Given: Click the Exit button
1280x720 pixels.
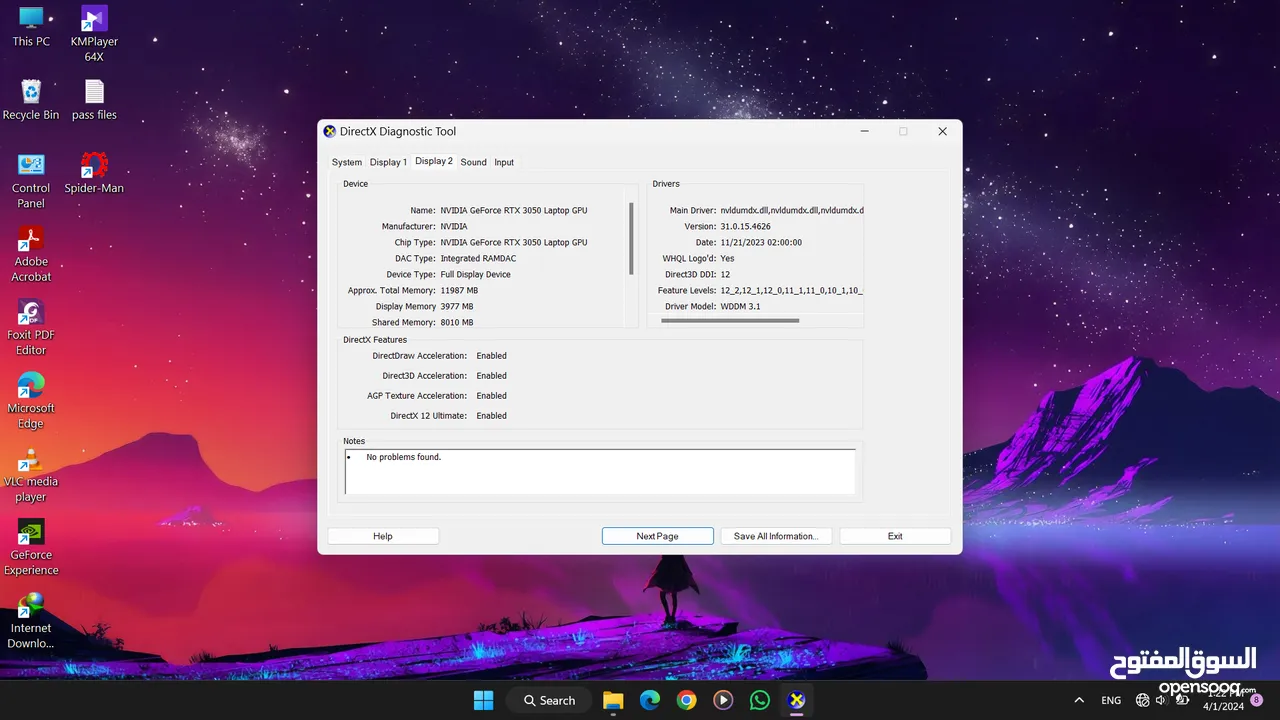Looking at the screenshot, I should click(x=895, y=536).
